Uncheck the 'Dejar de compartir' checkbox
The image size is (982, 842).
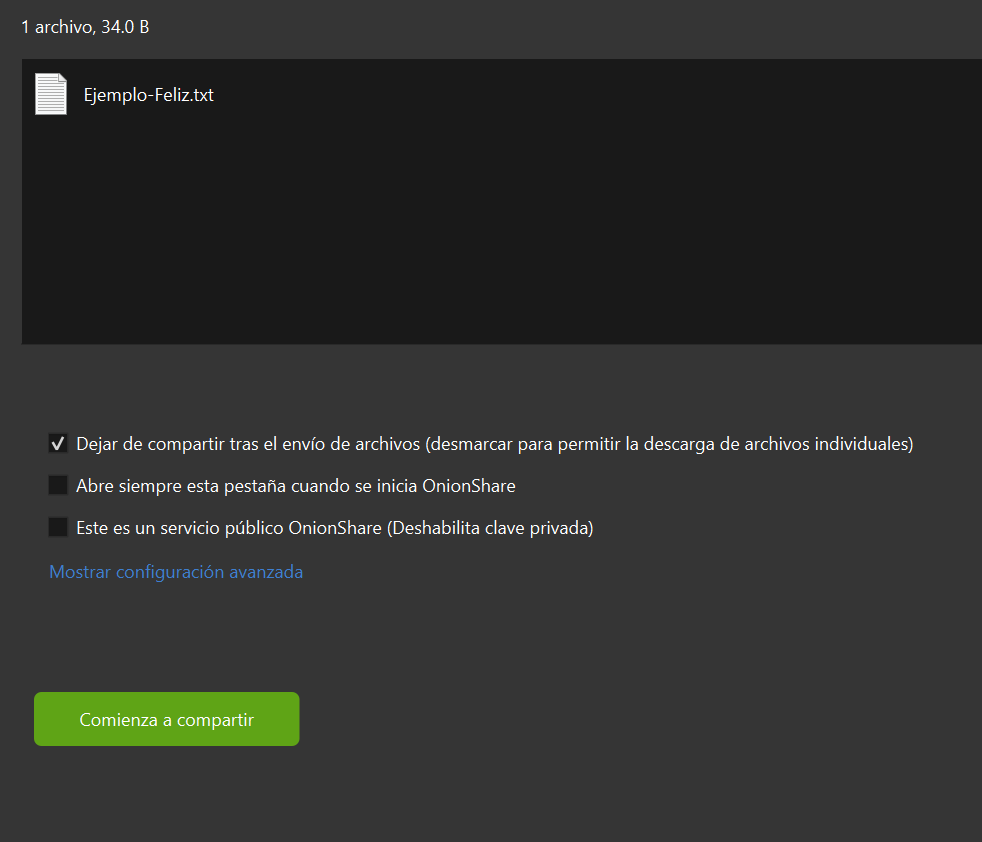[58, 444]
